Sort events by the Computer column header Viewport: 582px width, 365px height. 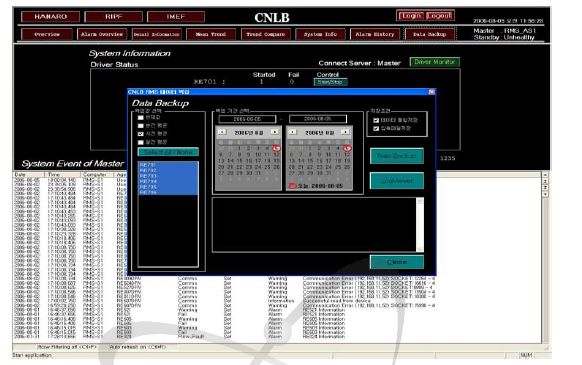97,174
